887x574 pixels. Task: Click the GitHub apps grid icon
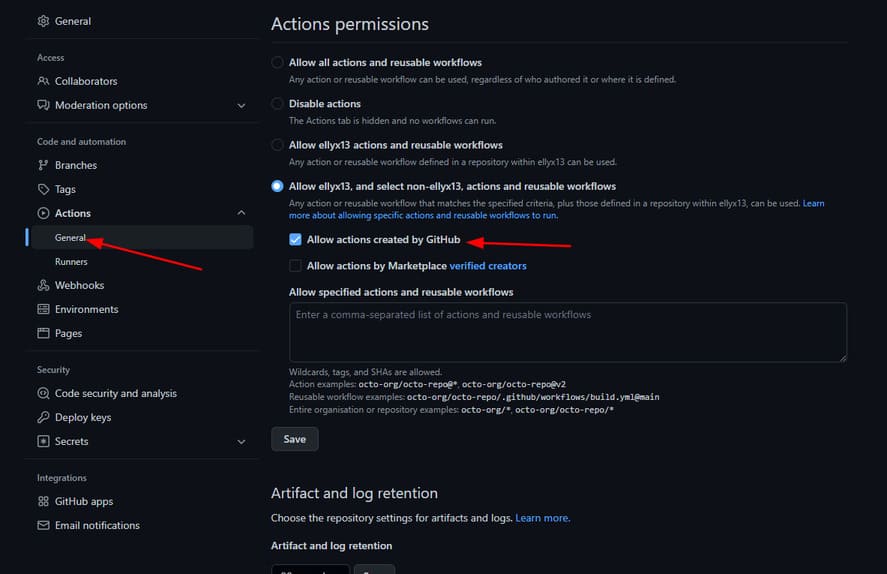pyautogui.click(x=43, y=502)
